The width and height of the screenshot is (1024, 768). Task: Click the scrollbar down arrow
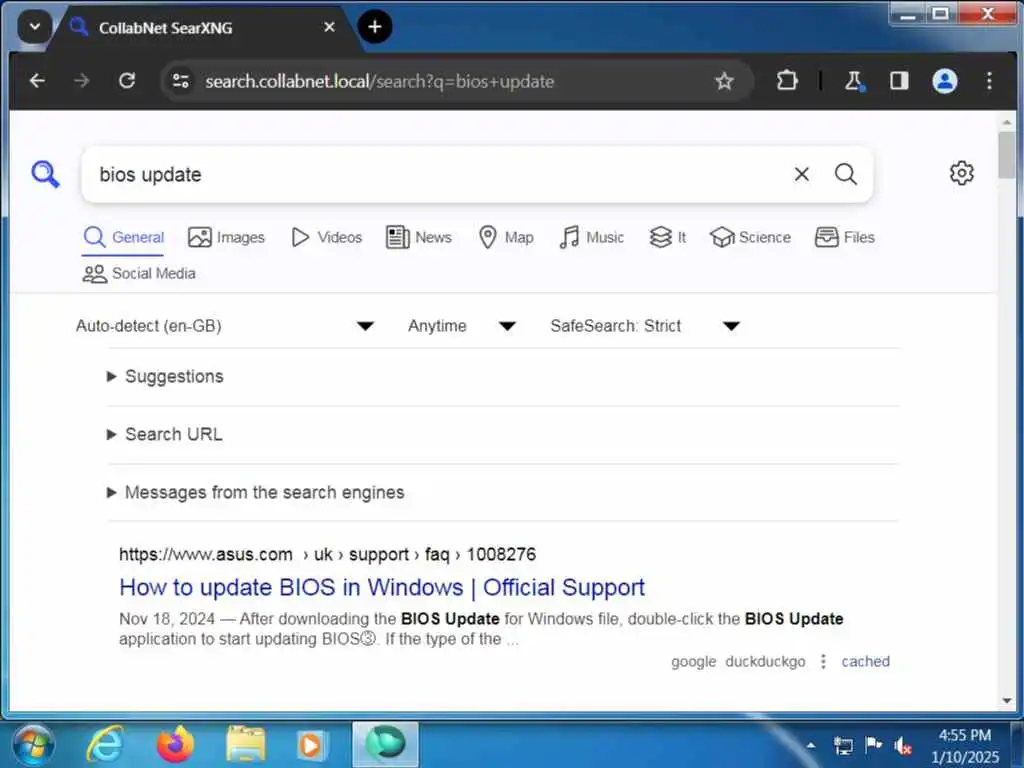click(x=1006, y=701)
